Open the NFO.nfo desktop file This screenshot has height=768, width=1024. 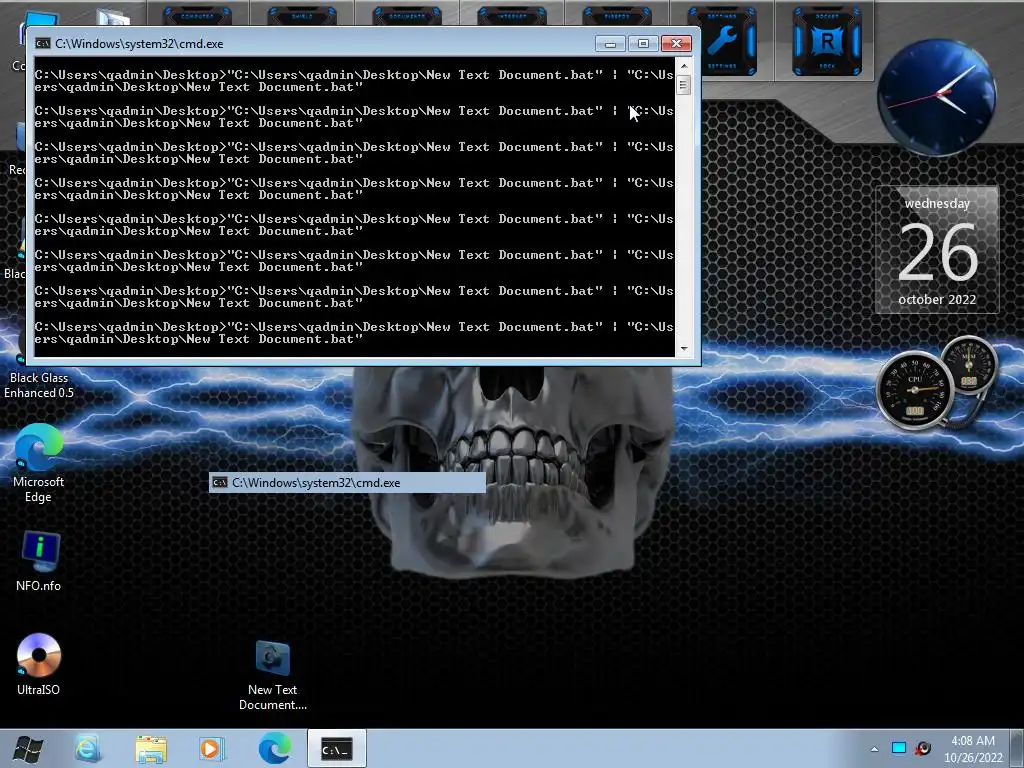click(x=39, y=560)
